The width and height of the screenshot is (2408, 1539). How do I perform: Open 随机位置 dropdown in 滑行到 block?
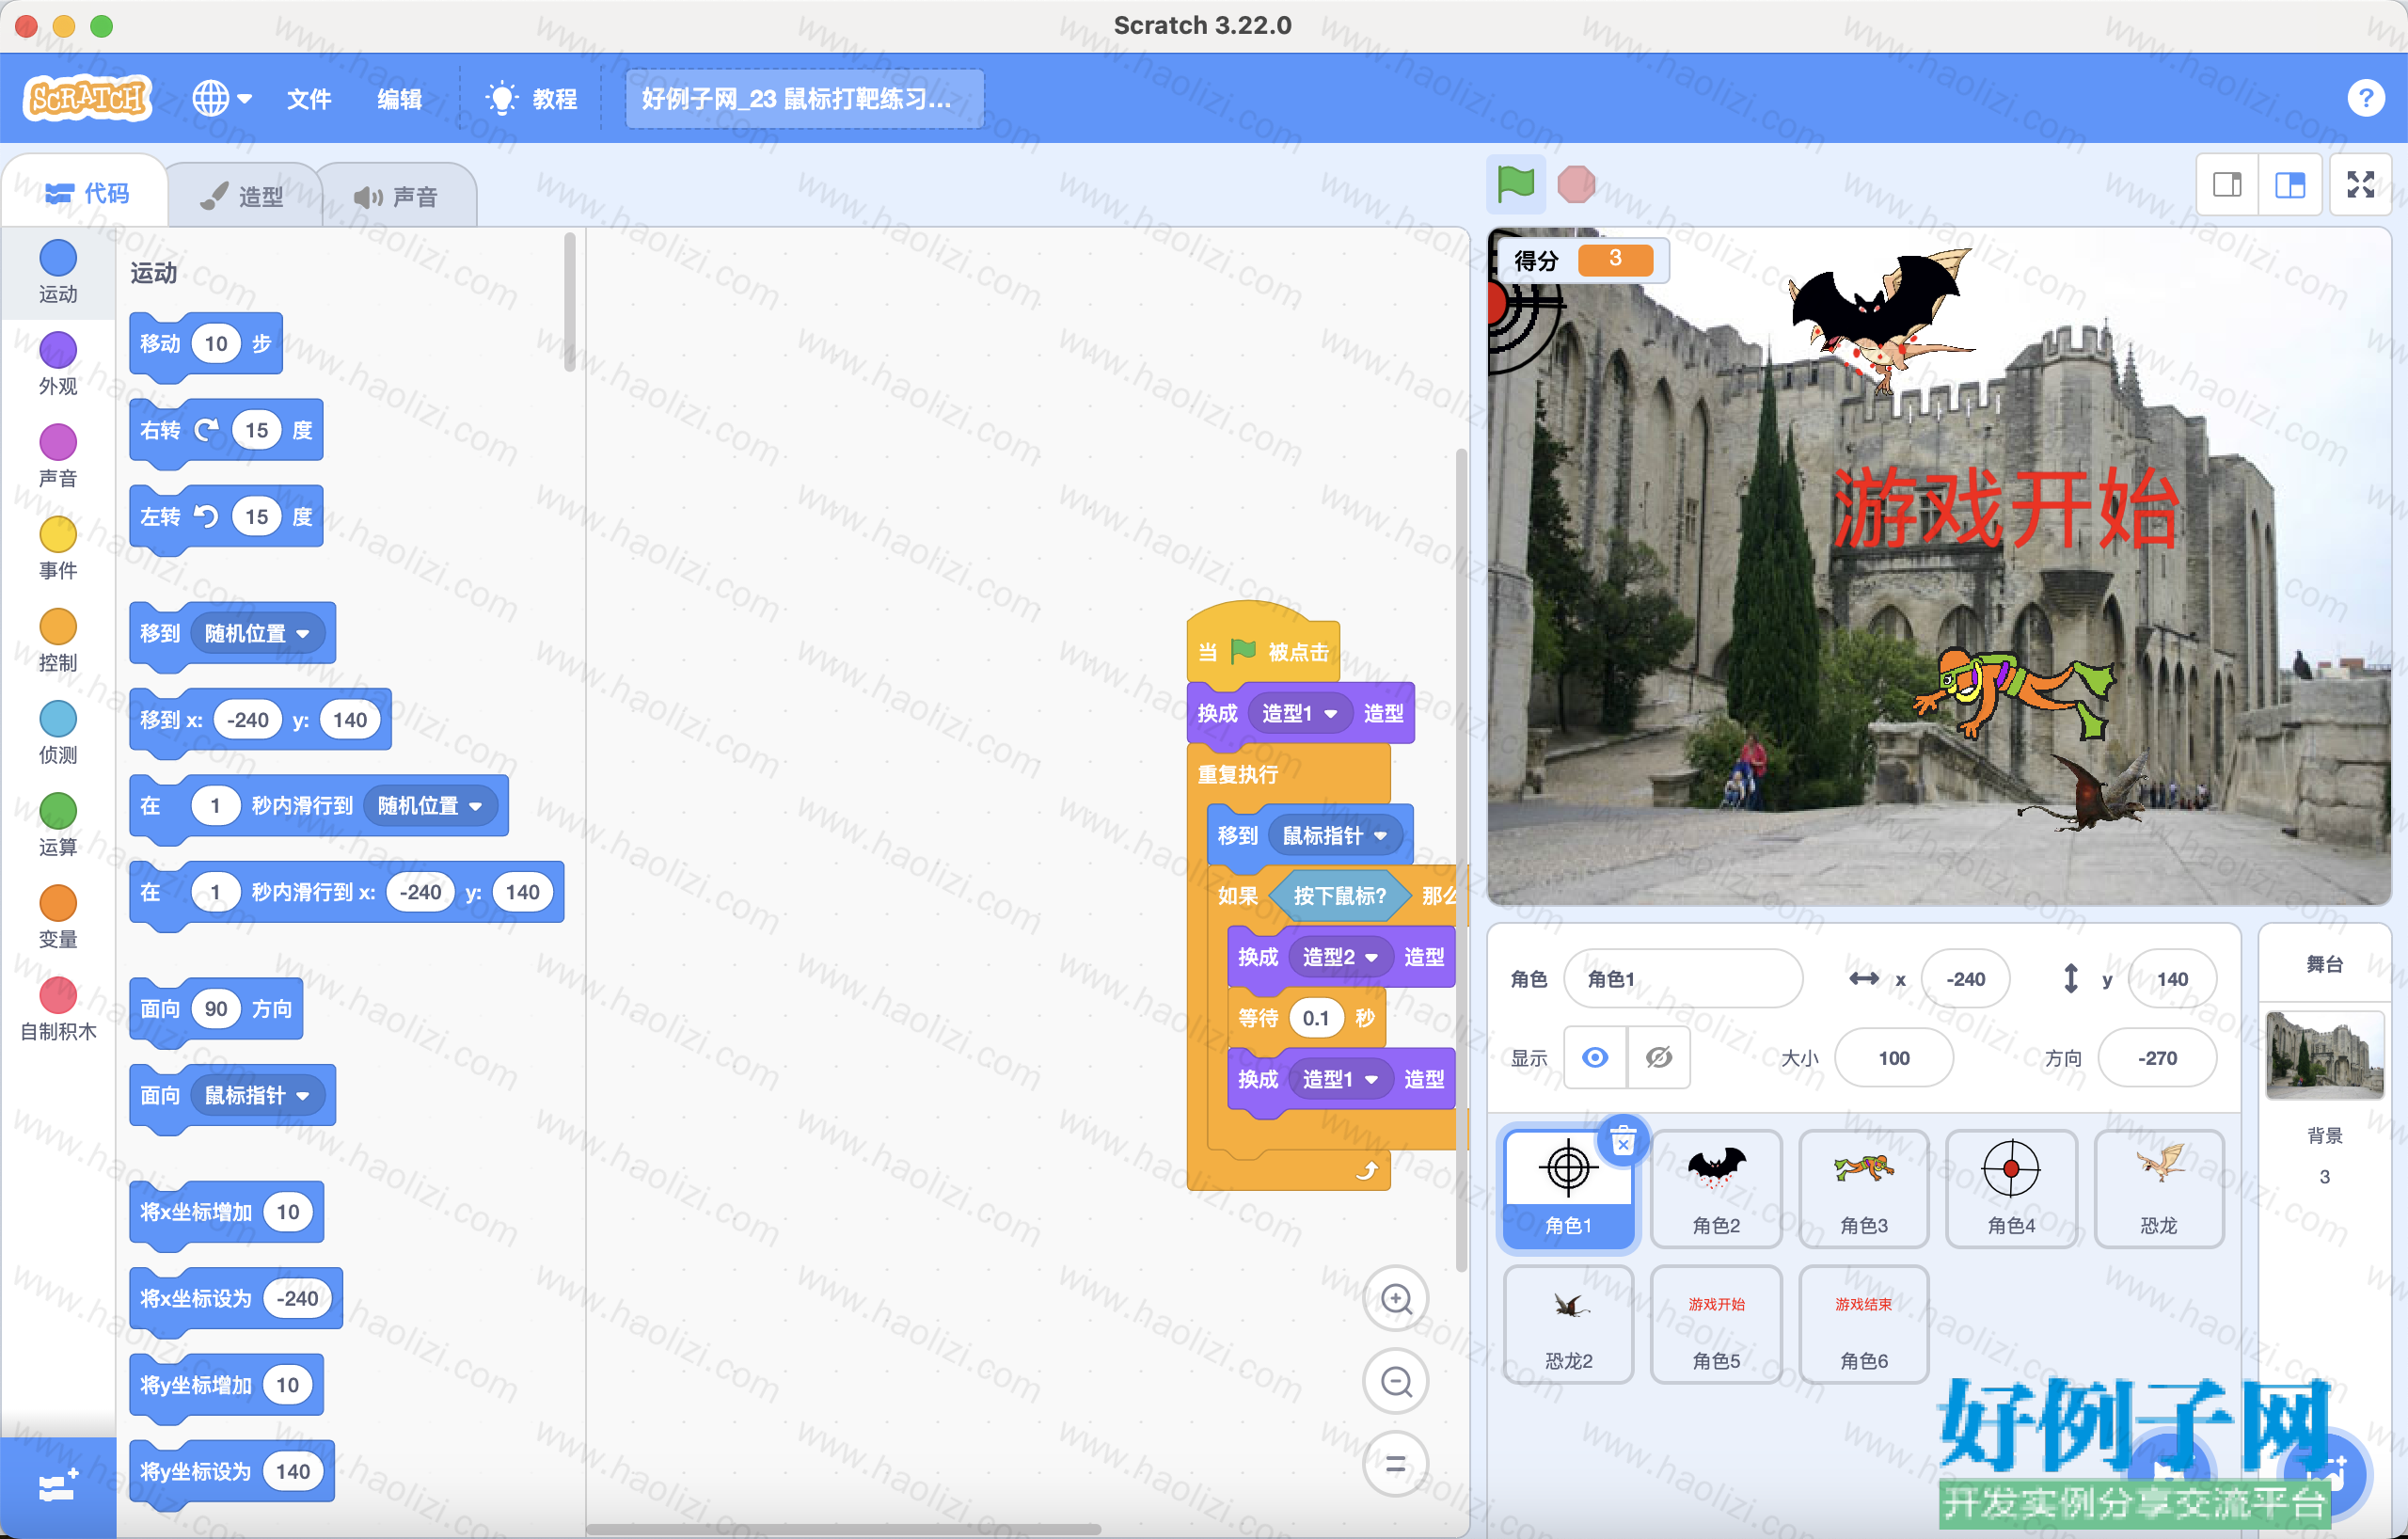[x=430, y=805]
